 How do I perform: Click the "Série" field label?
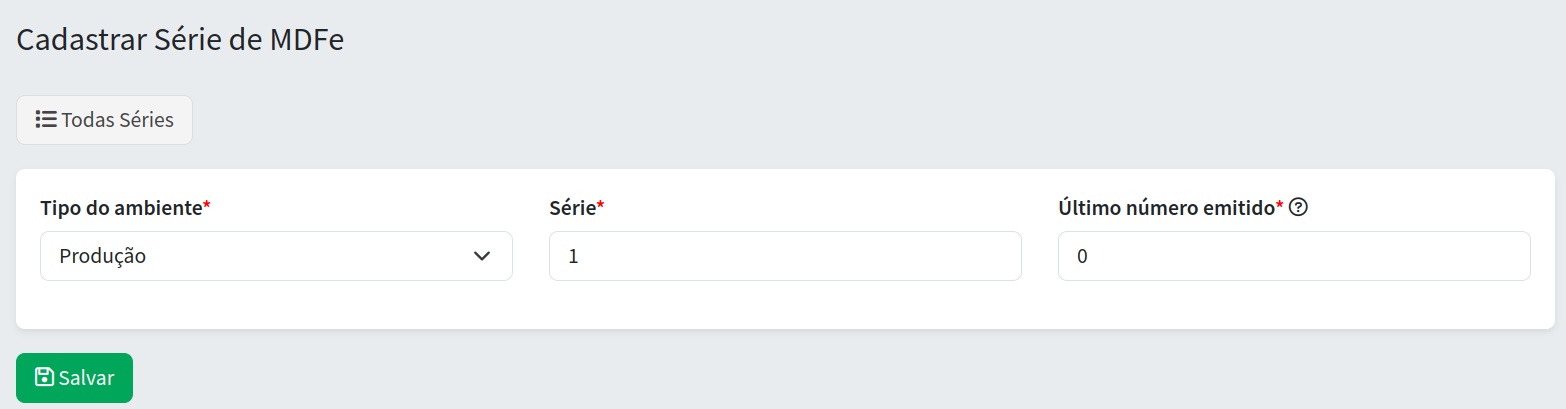click(572, 208)
